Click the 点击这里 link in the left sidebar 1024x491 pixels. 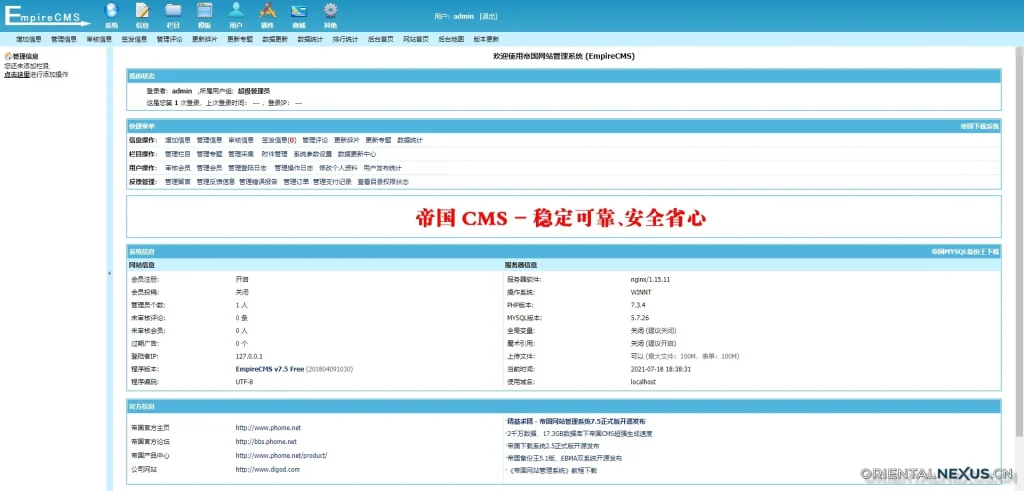click(17, 74)
